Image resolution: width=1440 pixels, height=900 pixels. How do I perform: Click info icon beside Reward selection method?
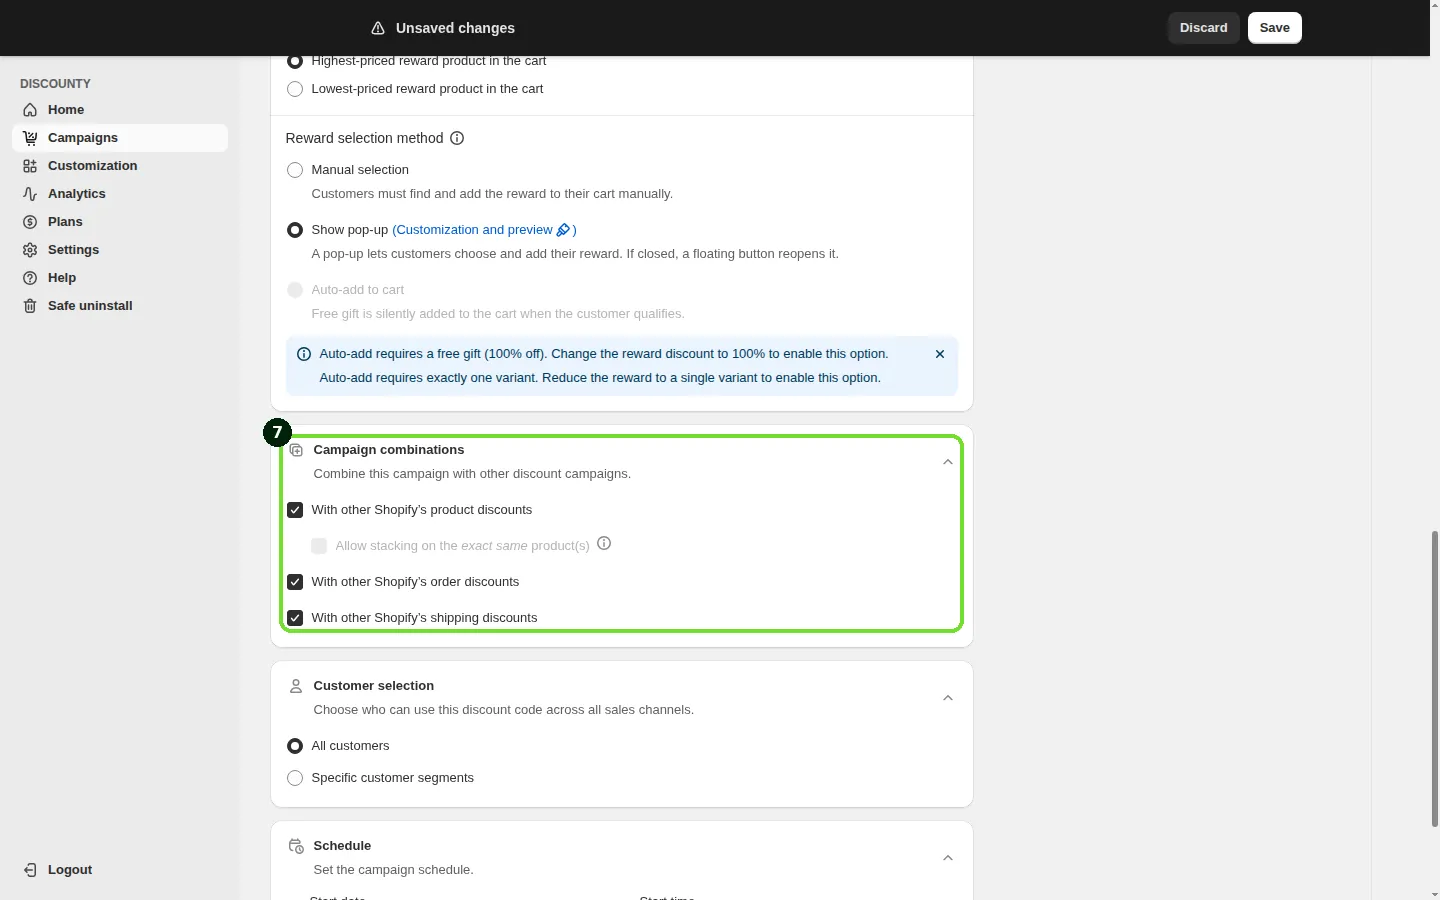point(457,138)
